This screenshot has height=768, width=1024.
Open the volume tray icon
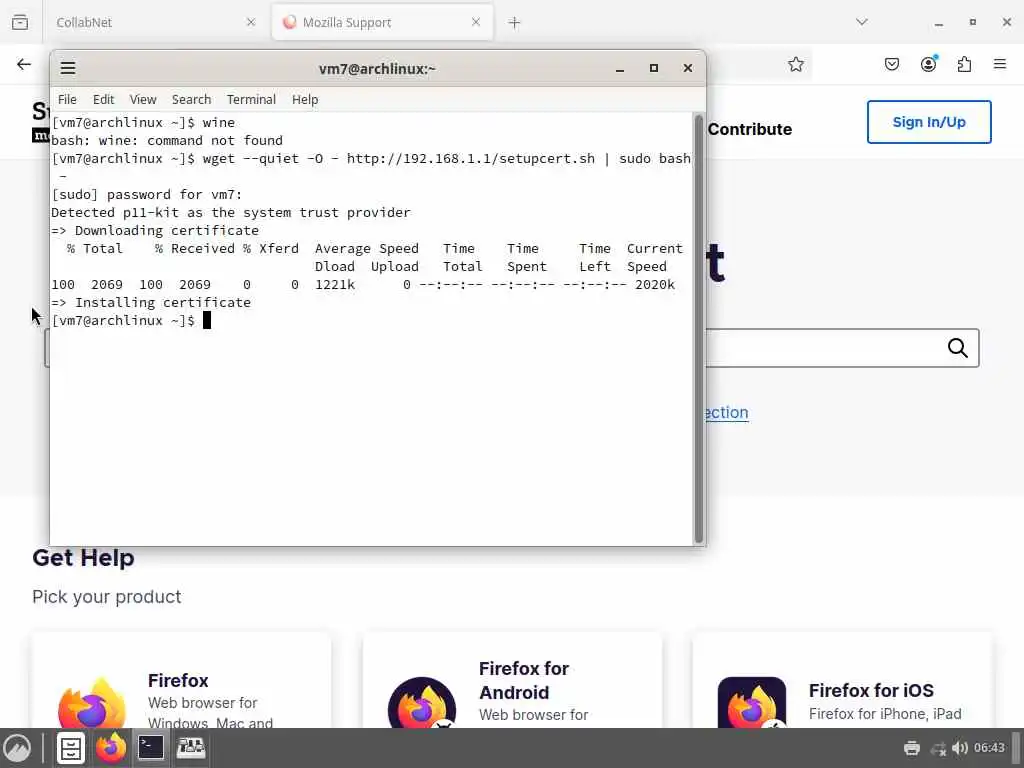click(x=959, y=748)
